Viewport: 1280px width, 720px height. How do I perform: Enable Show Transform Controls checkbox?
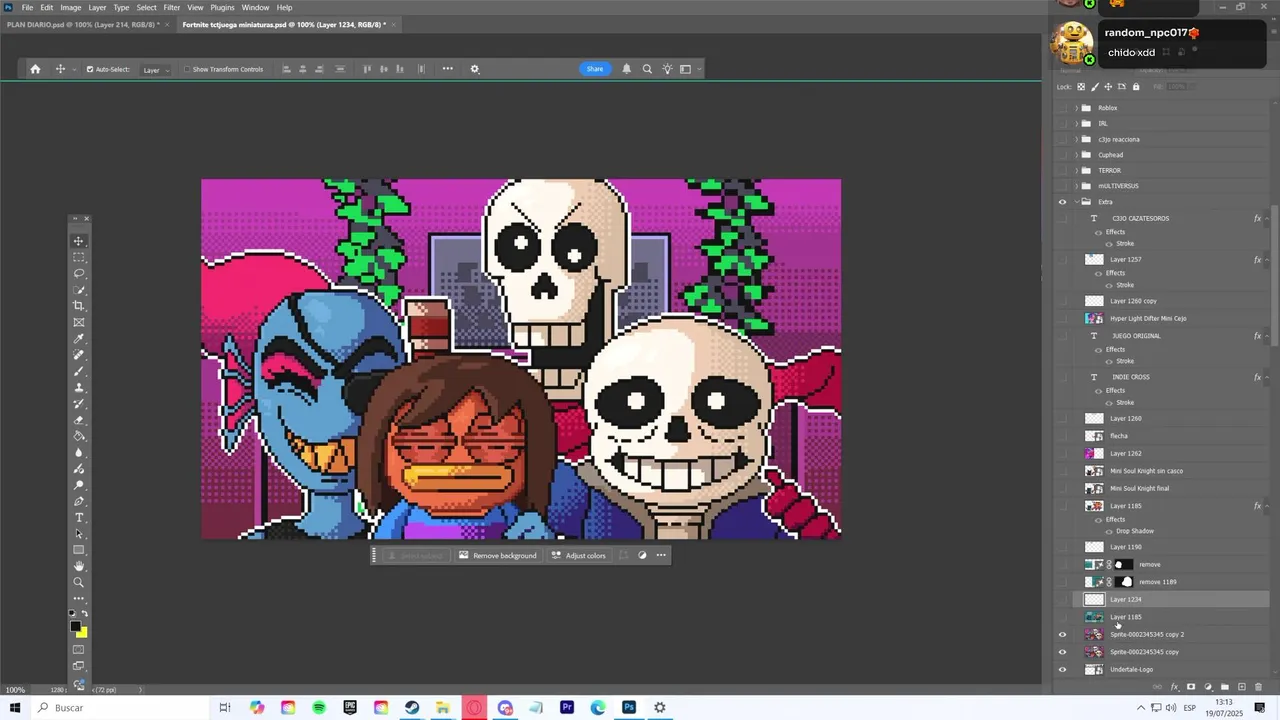[186, 69]
